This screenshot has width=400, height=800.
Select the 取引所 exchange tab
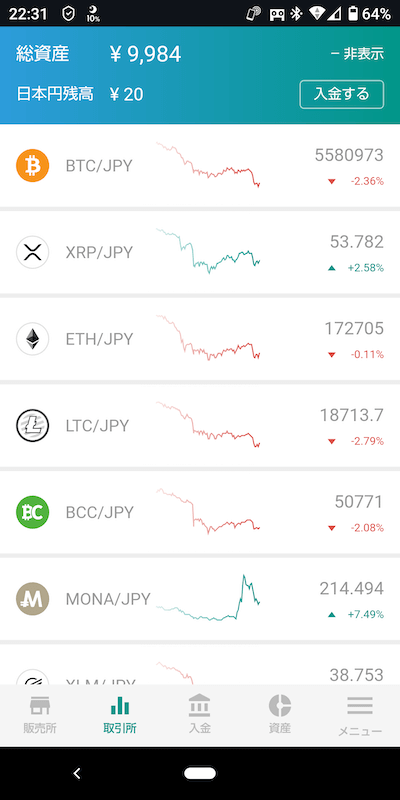coord(120,715)
